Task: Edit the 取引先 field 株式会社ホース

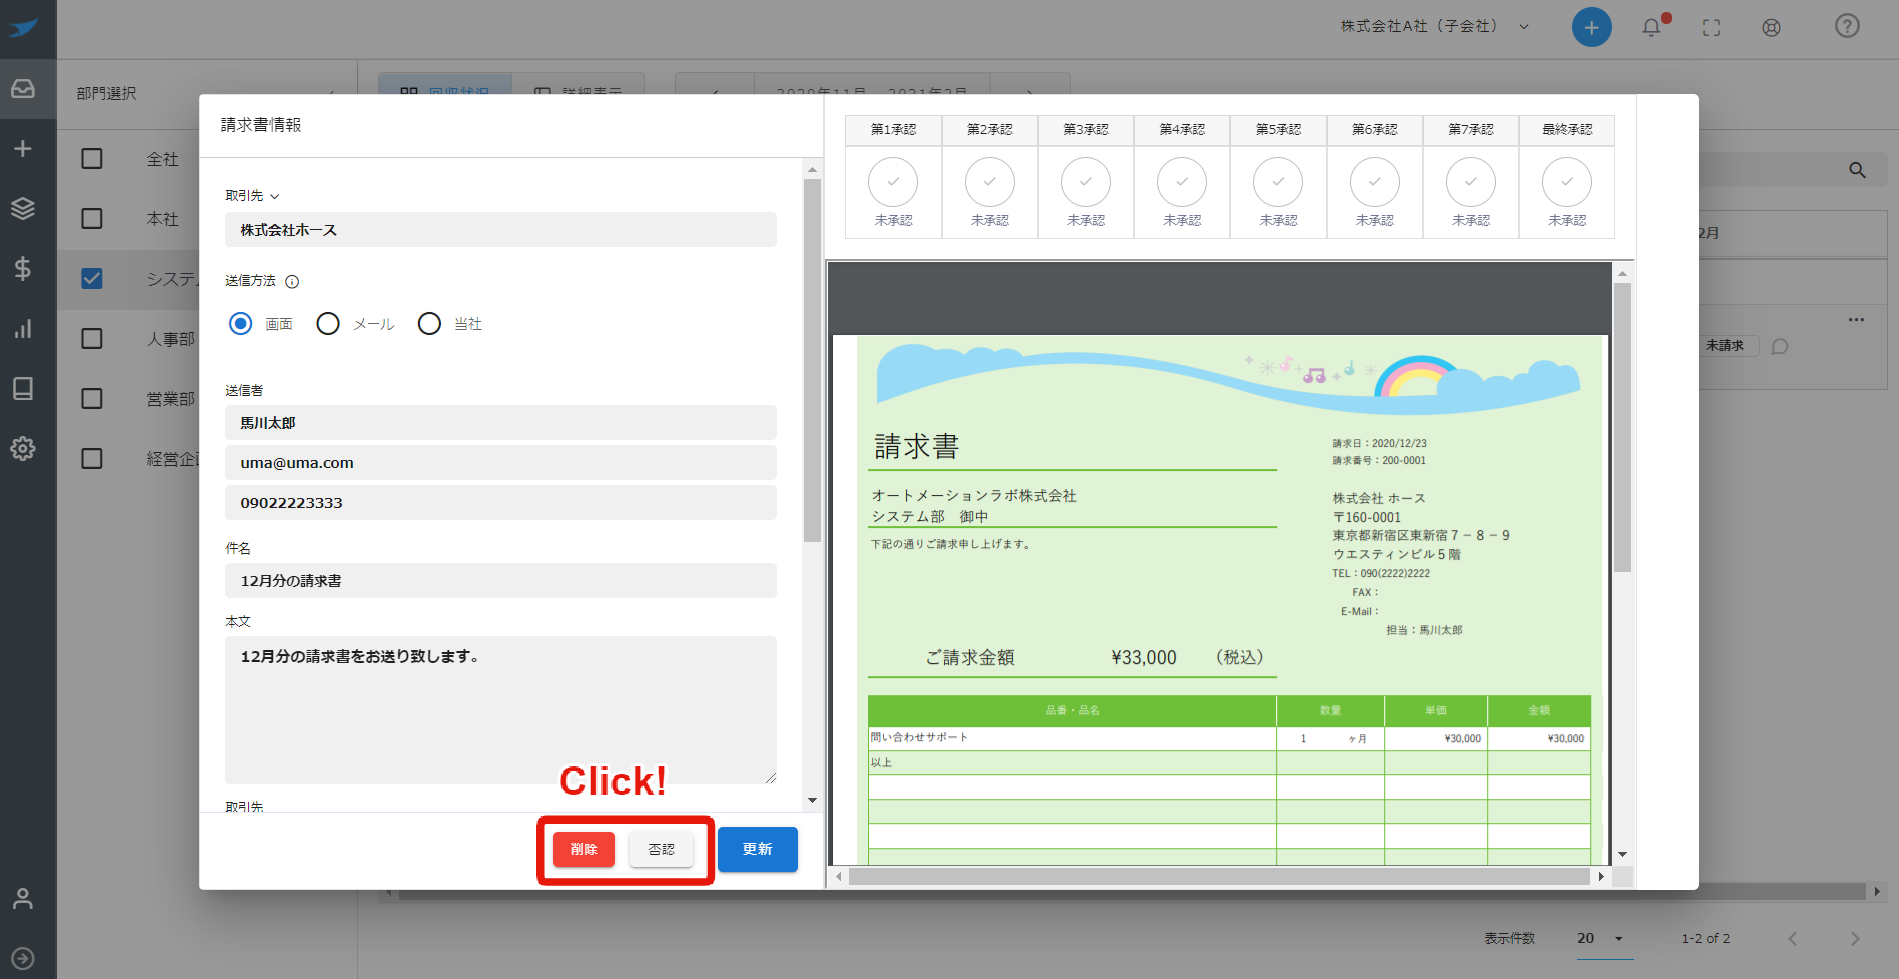Action: [501, 230]
